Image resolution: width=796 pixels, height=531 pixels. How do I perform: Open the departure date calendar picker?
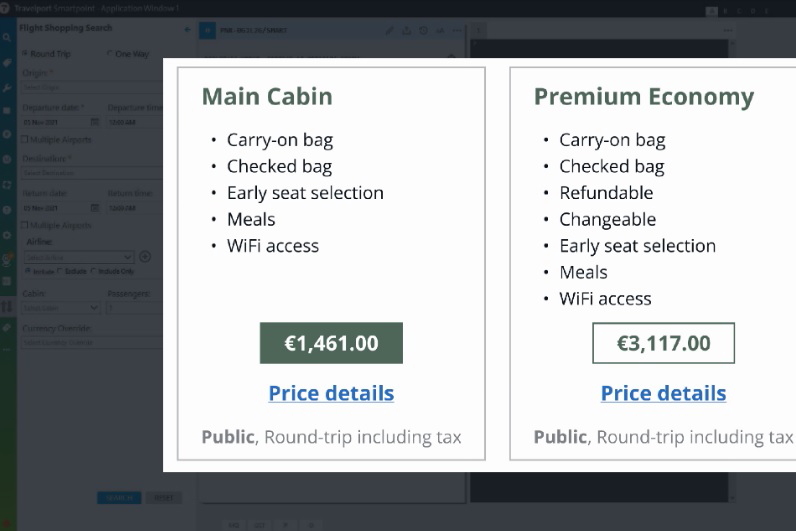click(95, 122)
